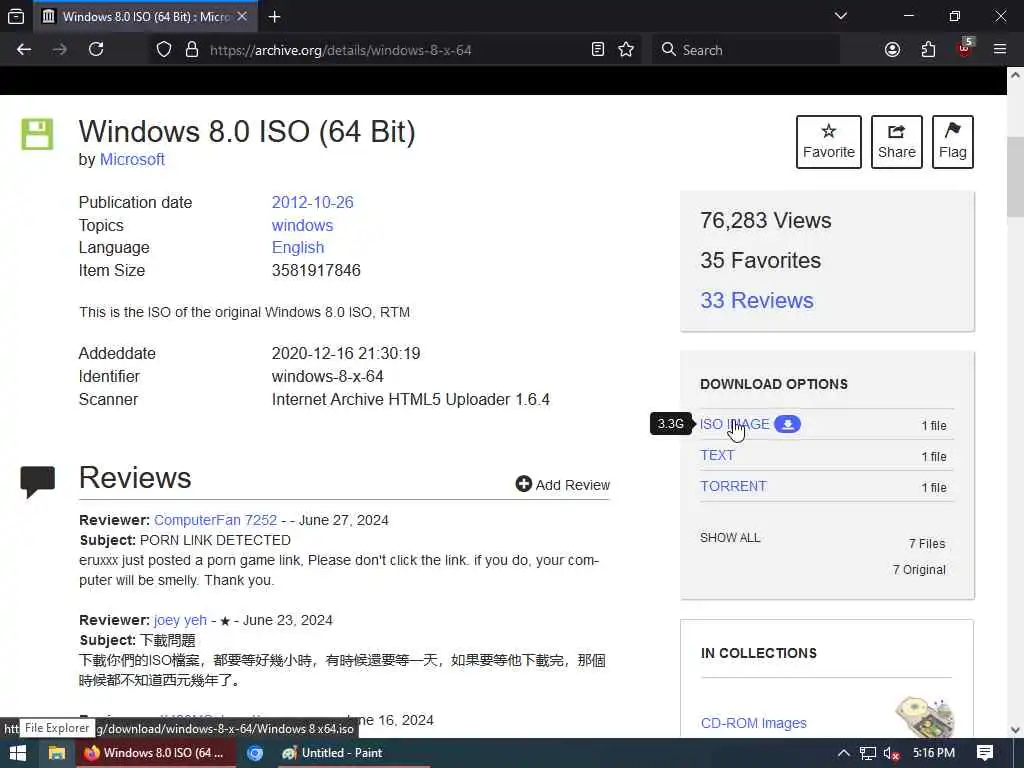Open the Microsoft creator link

[132, 159]
